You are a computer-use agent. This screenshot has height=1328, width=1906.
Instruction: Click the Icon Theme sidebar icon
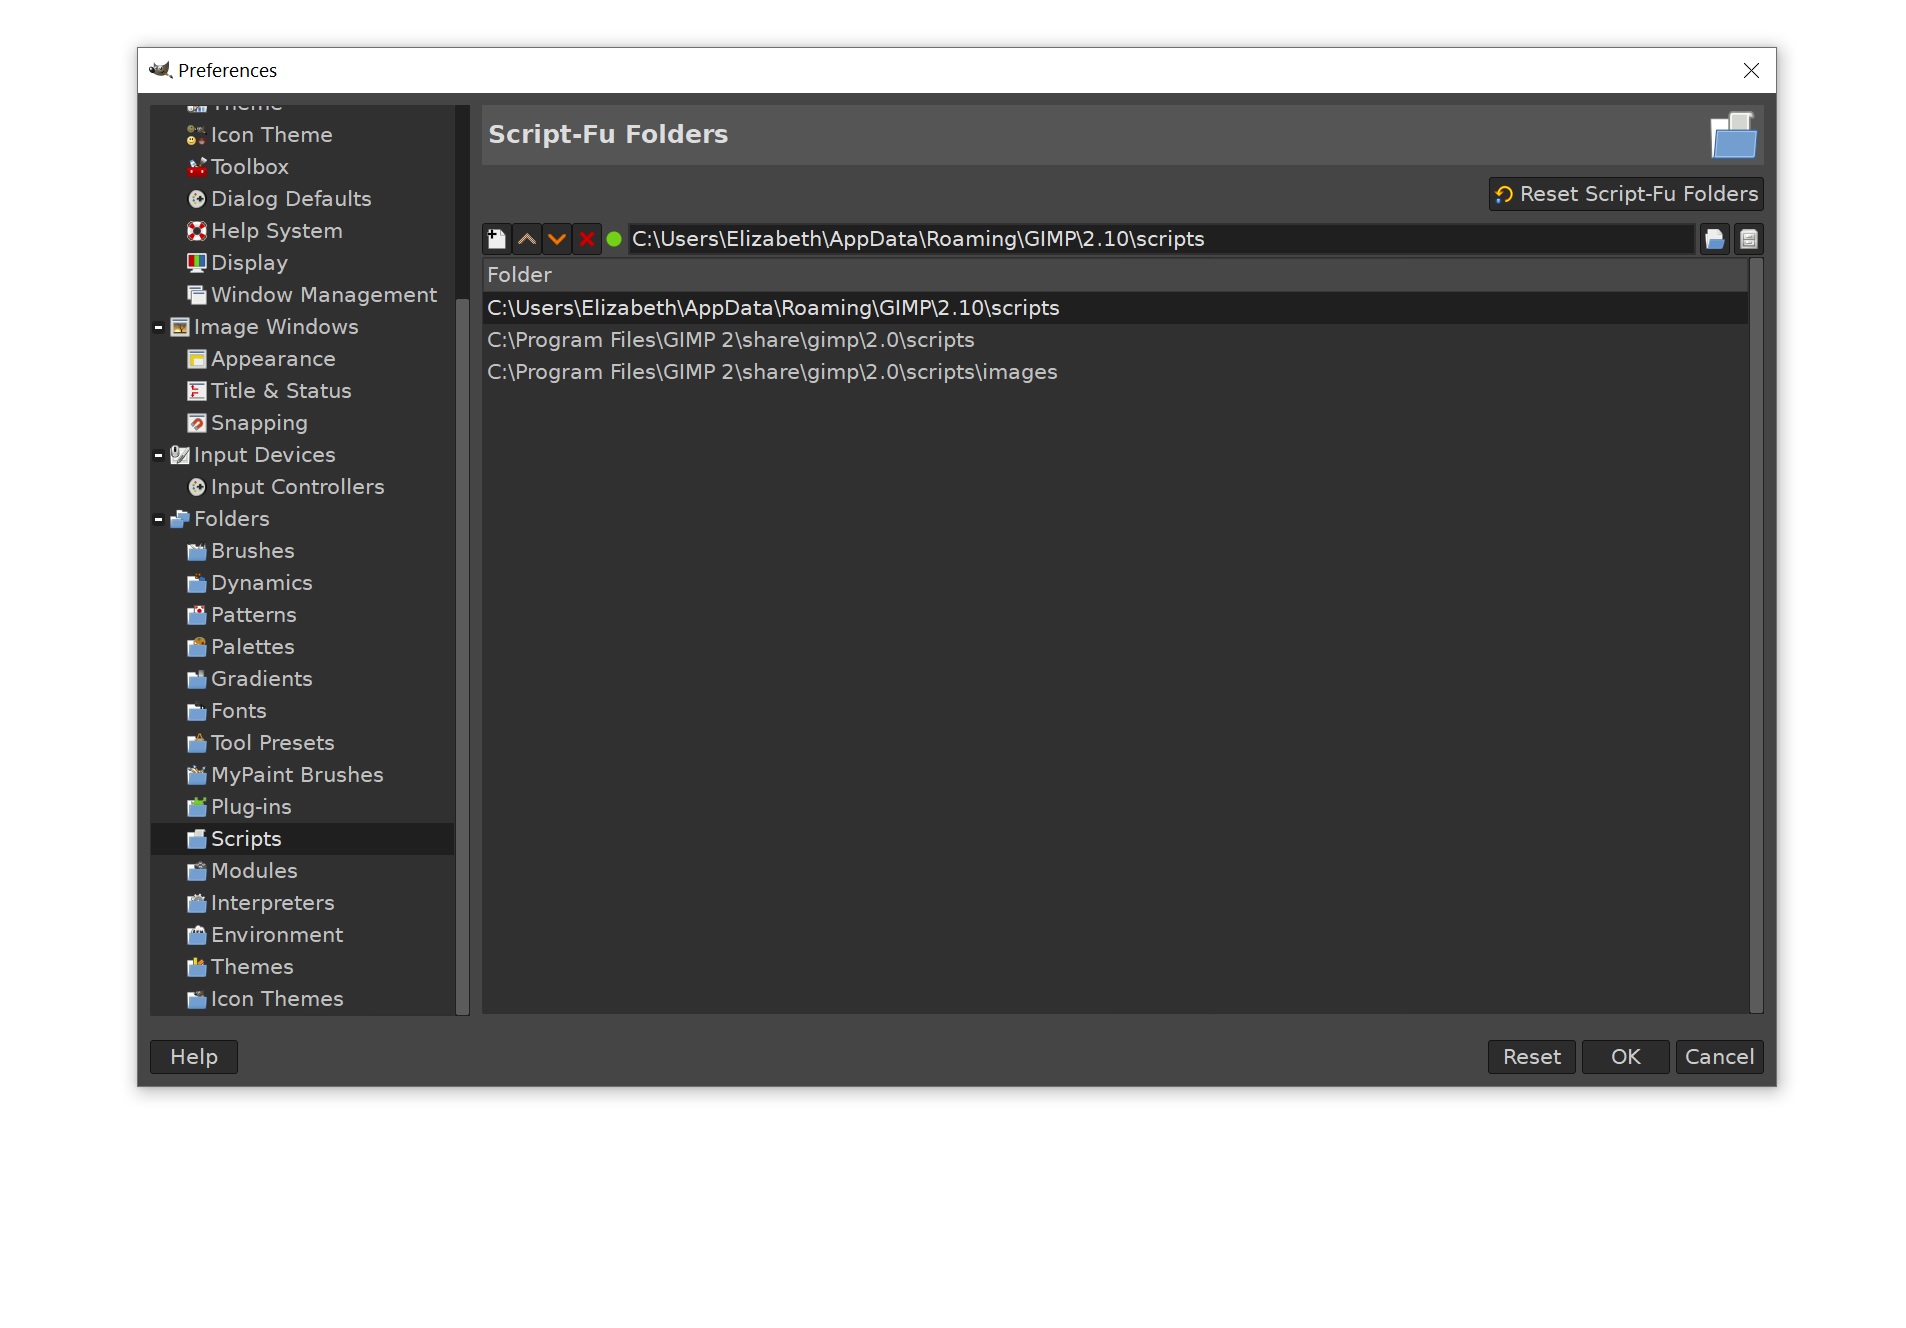(196, 135)
